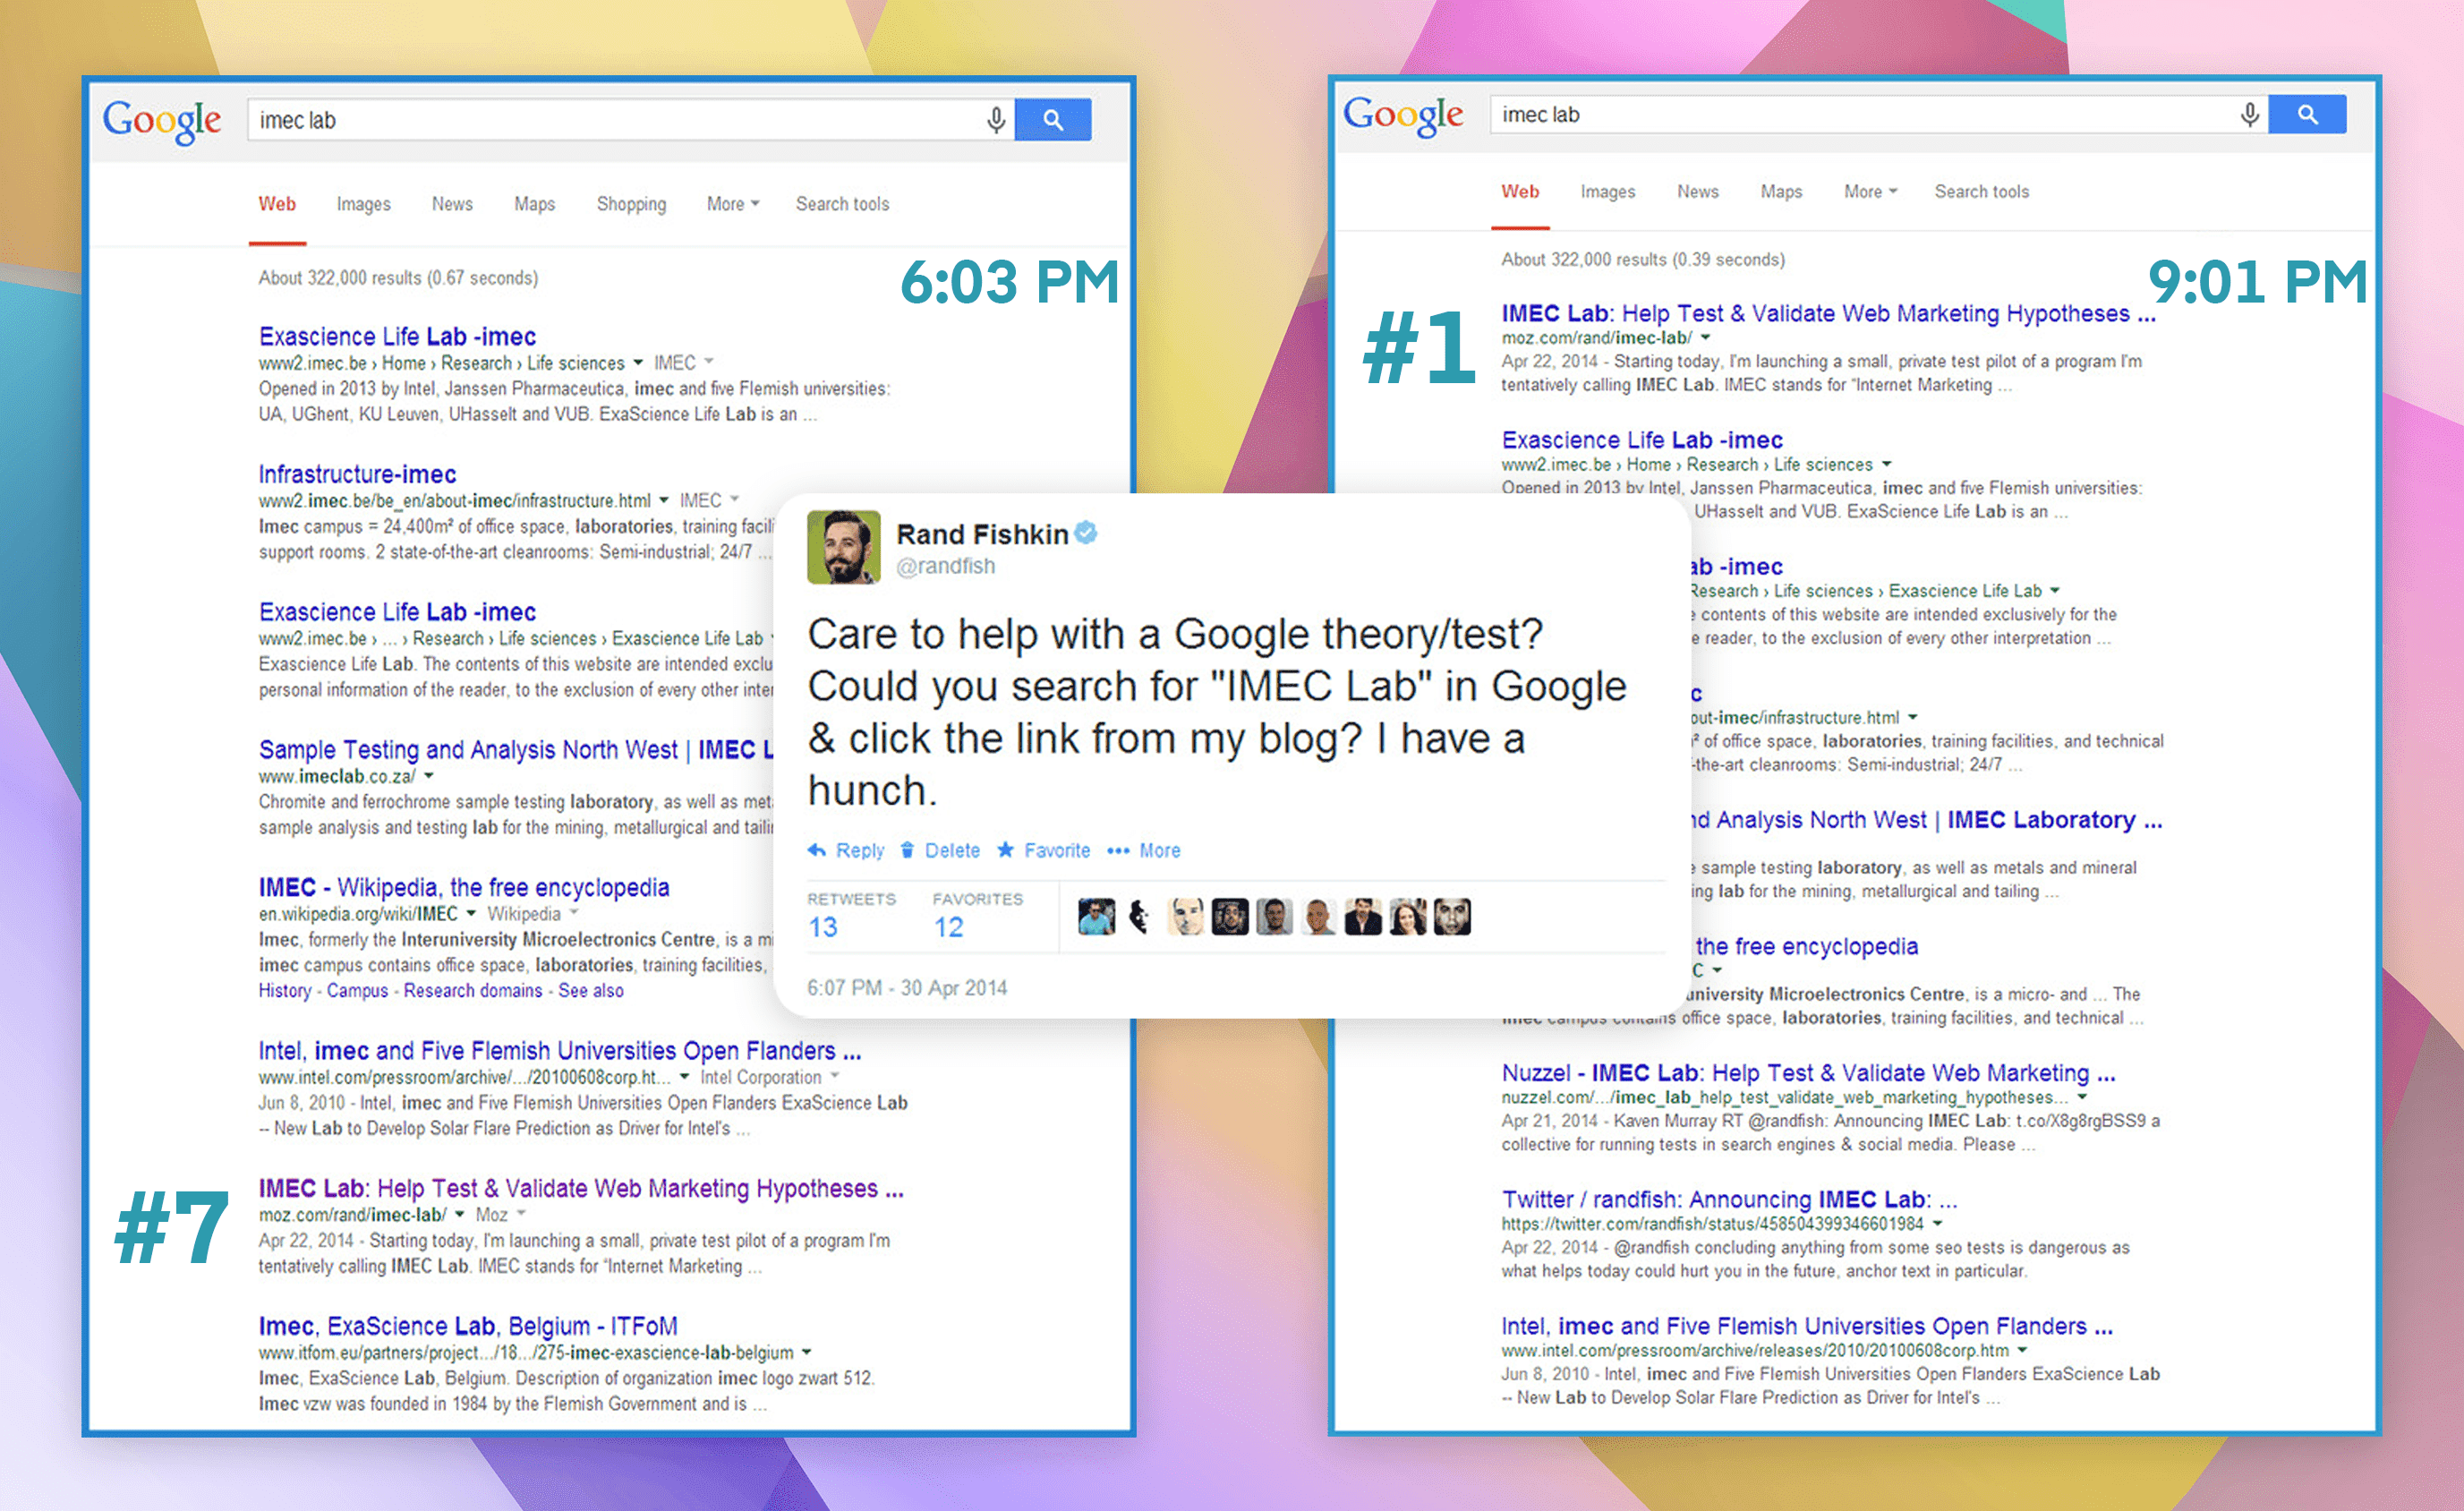The height and width of the screenshot is (1511, 2464).
Task: Select News tab in right Google window
Action: (x=1698, y=192)
